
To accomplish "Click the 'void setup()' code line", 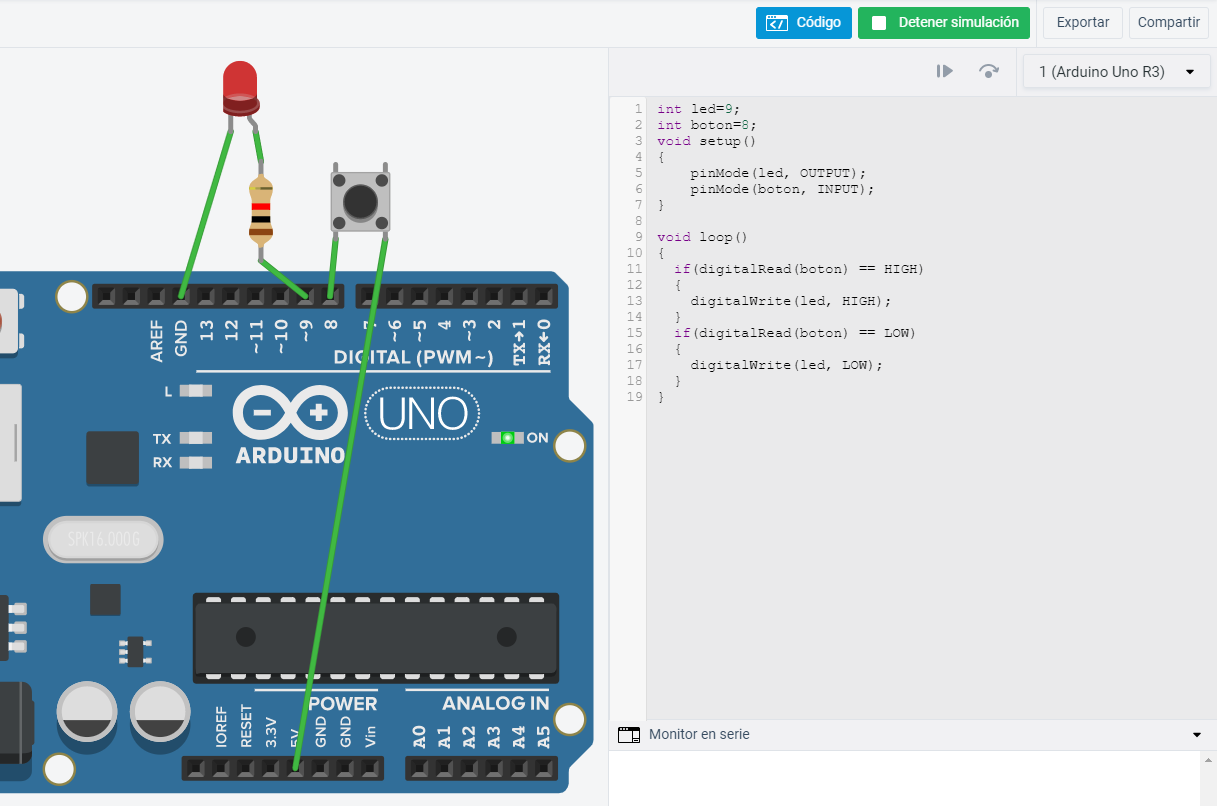I will coord(707,141).
